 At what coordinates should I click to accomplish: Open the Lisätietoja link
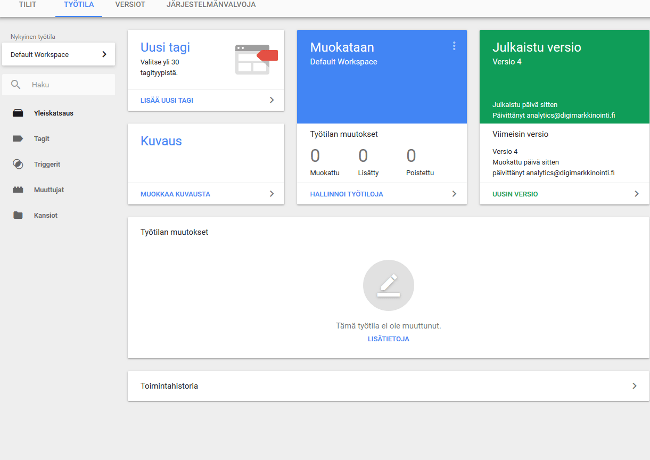click(388, 339)
